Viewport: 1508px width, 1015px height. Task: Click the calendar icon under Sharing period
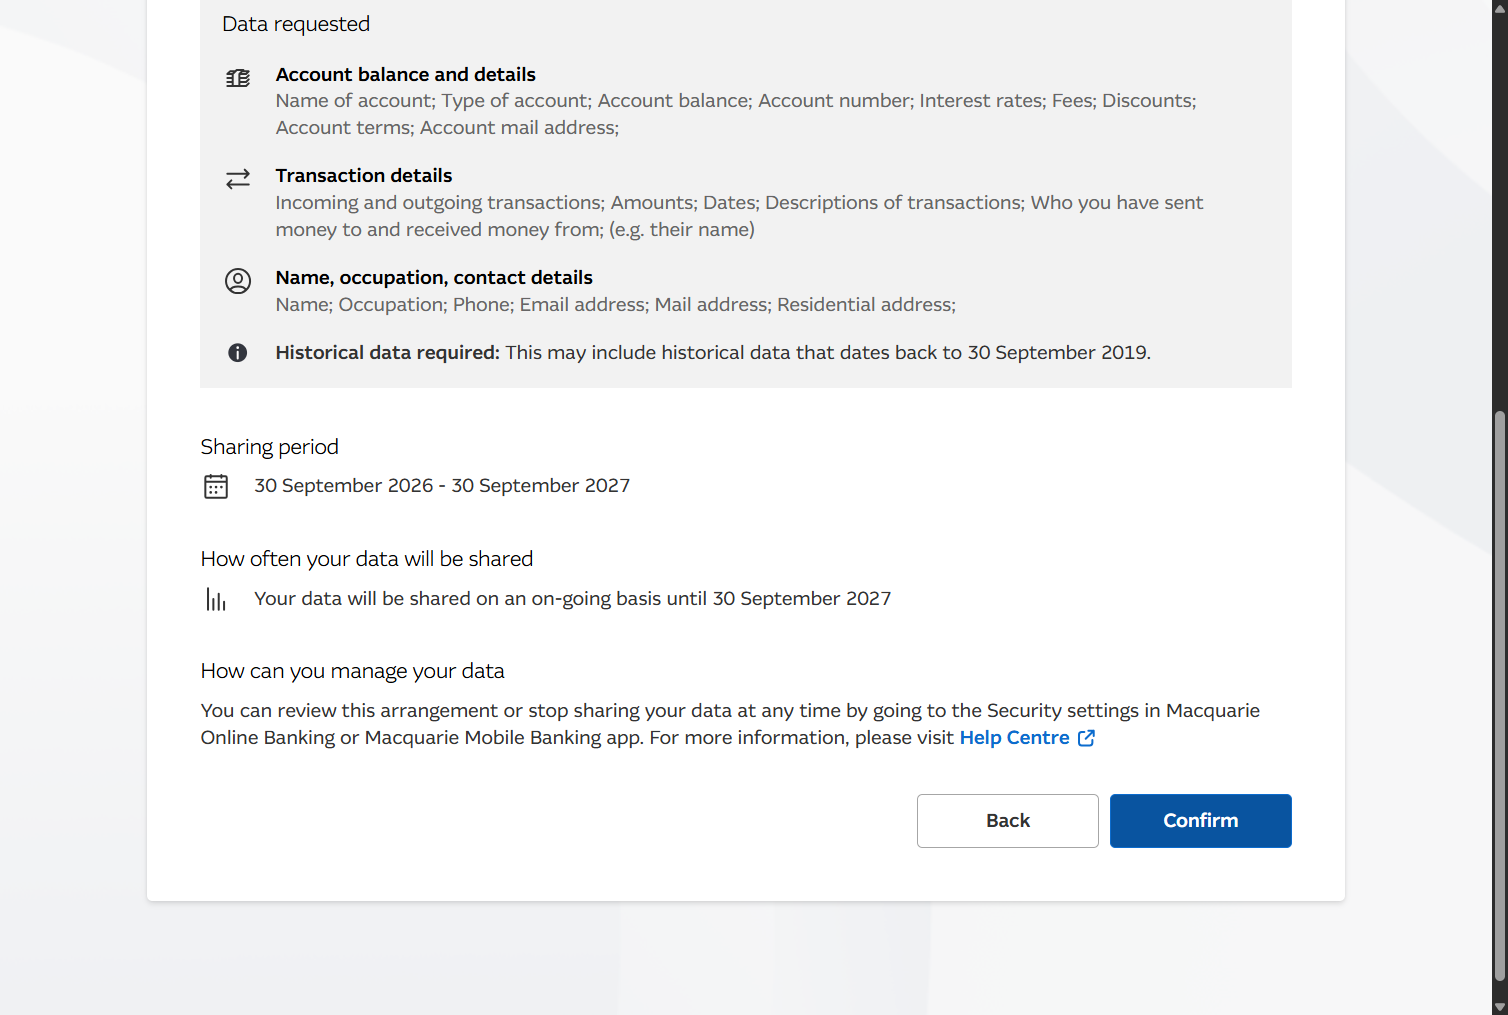click(x=216, y=486)
